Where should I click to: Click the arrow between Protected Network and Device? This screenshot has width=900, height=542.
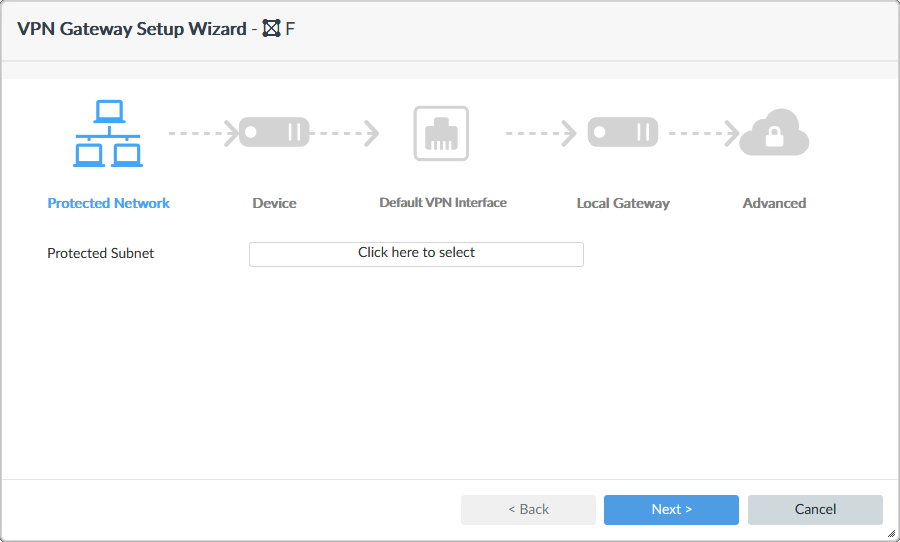[x=203, y=132]
